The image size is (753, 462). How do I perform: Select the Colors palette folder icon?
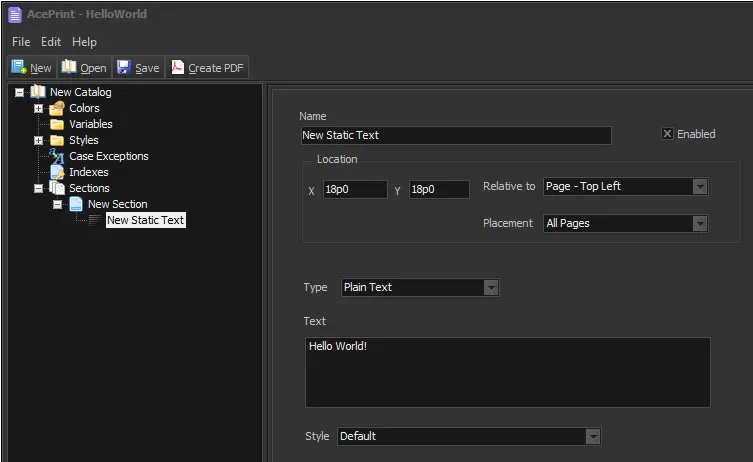click(x=57, y=108)
